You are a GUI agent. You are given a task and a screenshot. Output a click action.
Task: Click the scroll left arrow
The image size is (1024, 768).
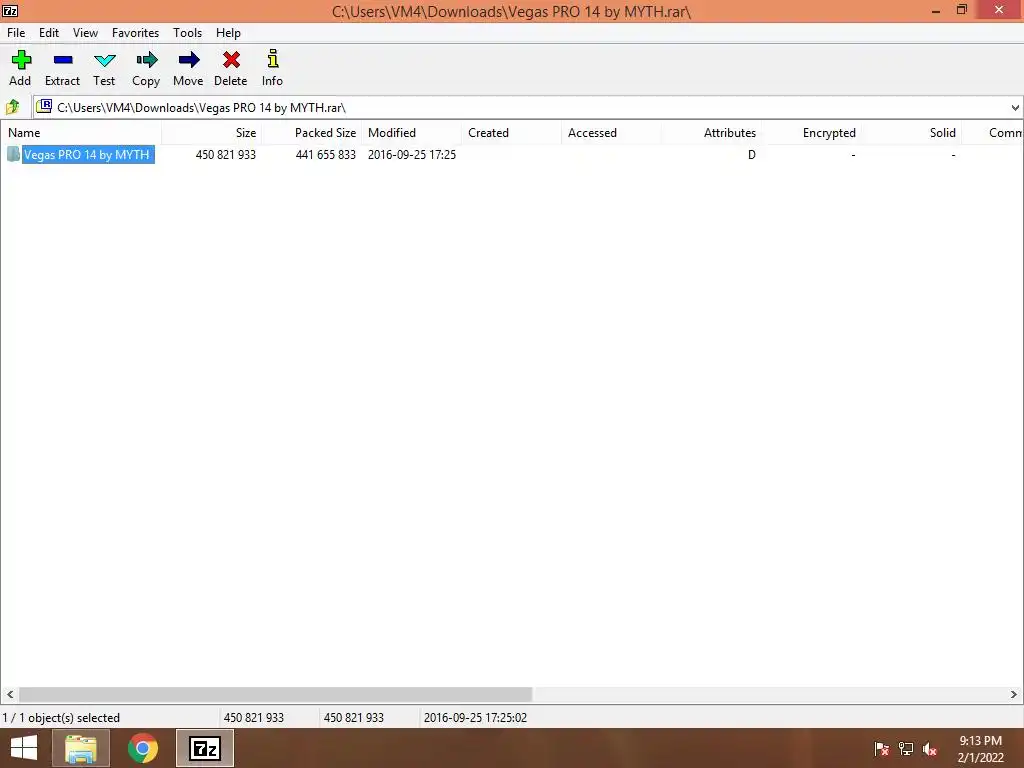click(10, 694)
